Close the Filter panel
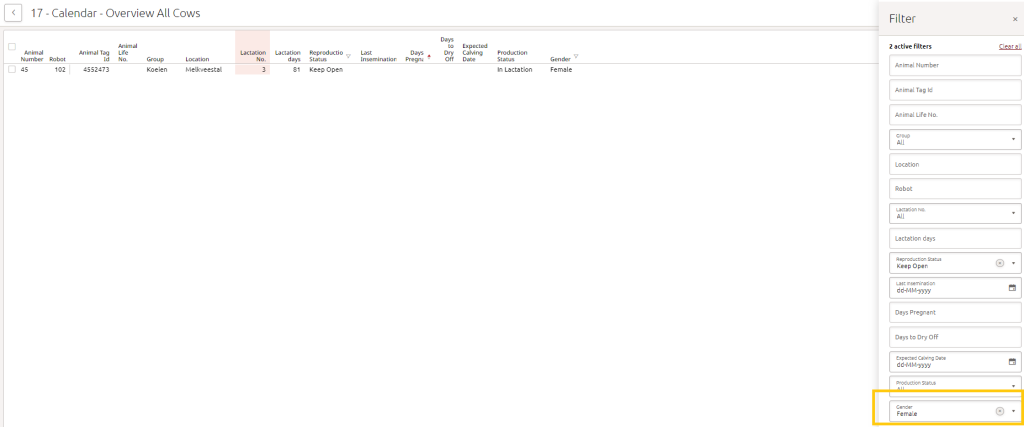Screen dimensions: 1024x427 [1014, 20]
